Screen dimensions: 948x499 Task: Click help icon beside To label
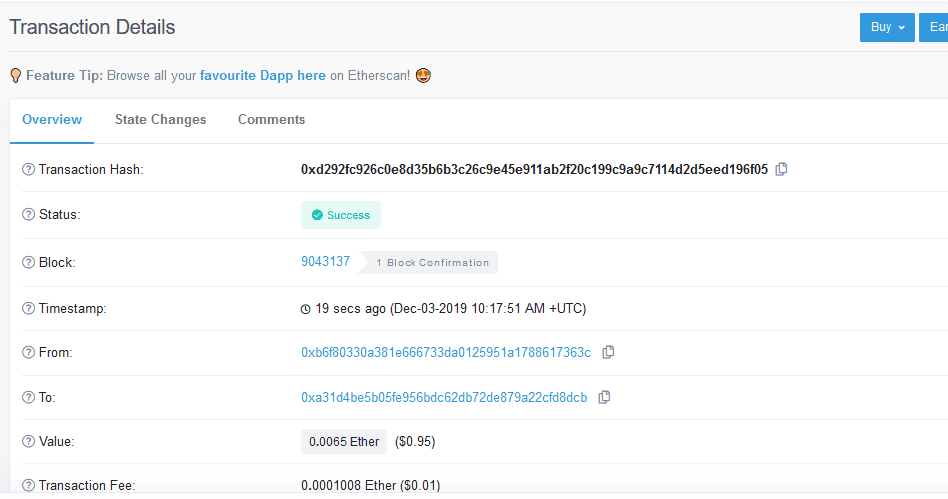click(28, 398)
